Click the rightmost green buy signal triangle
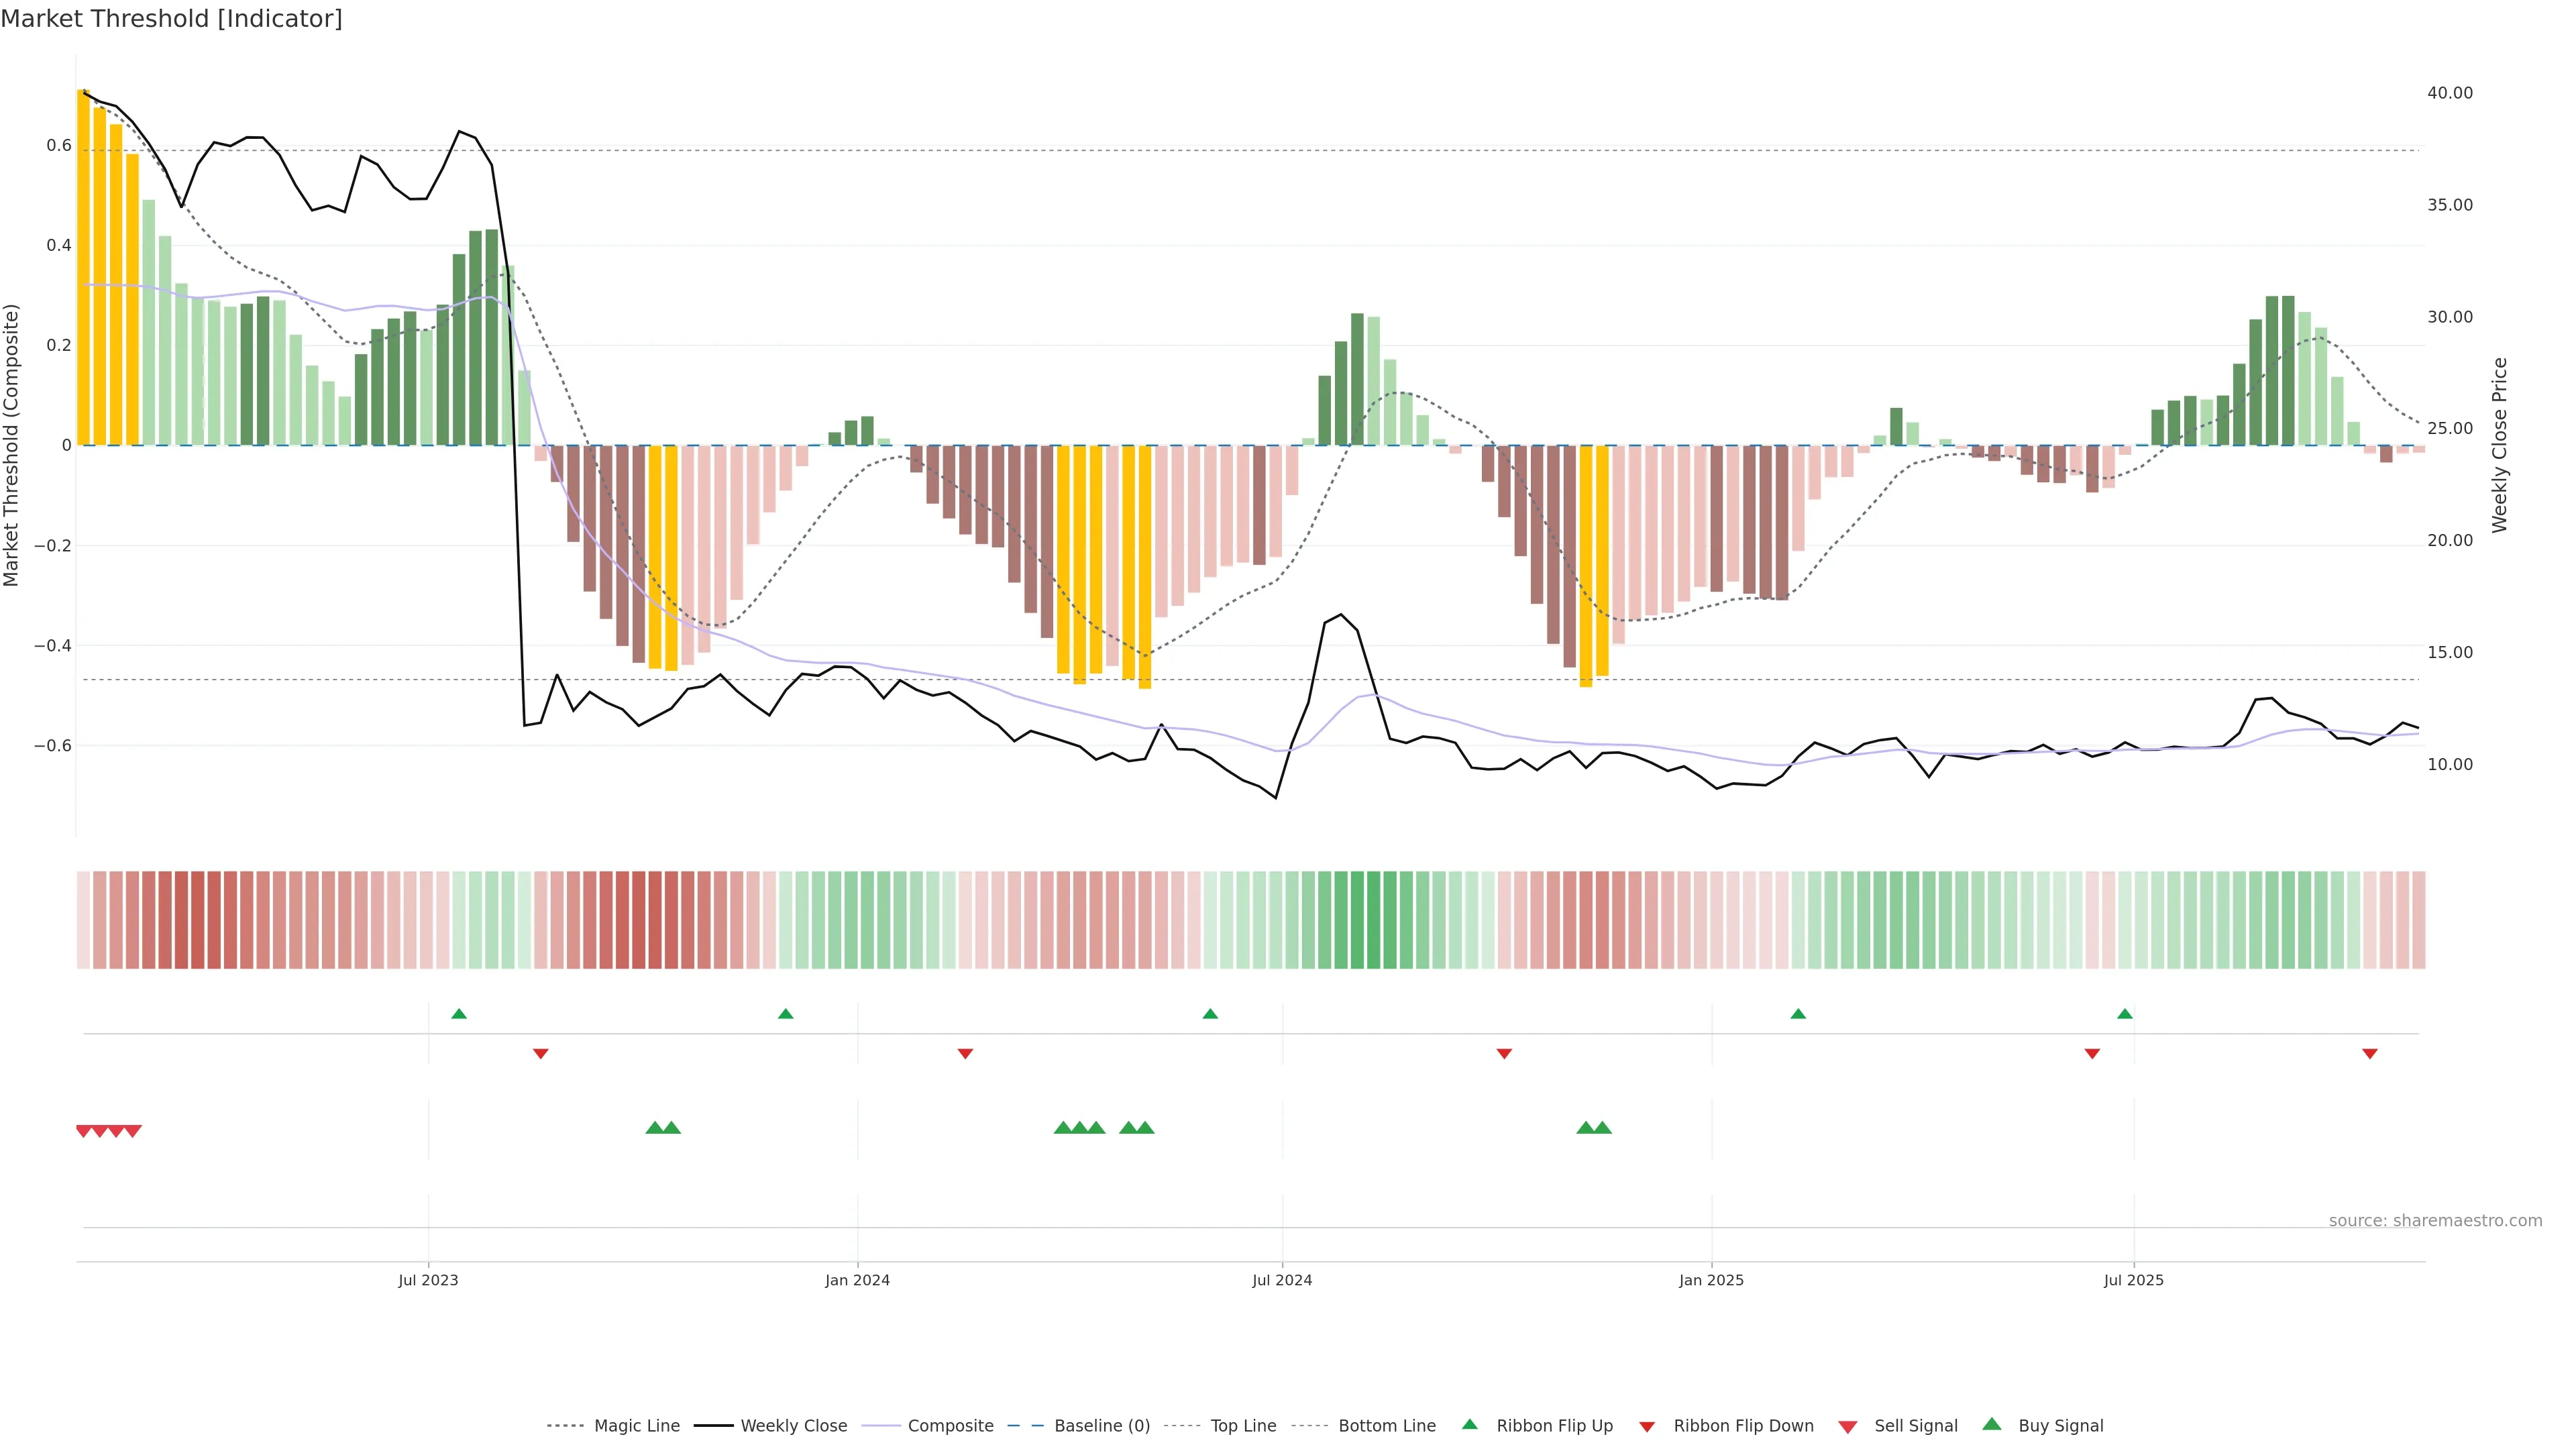Image resolution: width=2576 pixels, height=1449 pixels. [1602, 1128]
